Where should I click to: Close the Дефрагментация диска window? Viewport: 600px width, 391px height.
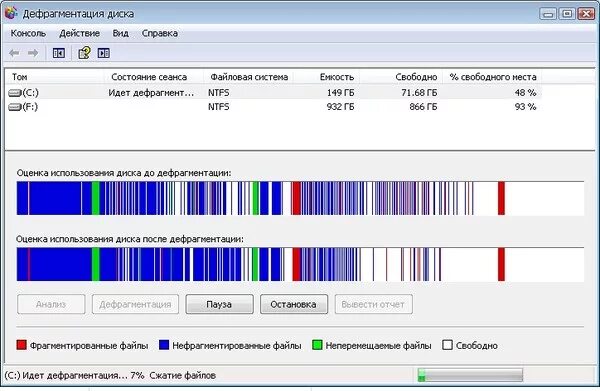[x=586, y=14]
